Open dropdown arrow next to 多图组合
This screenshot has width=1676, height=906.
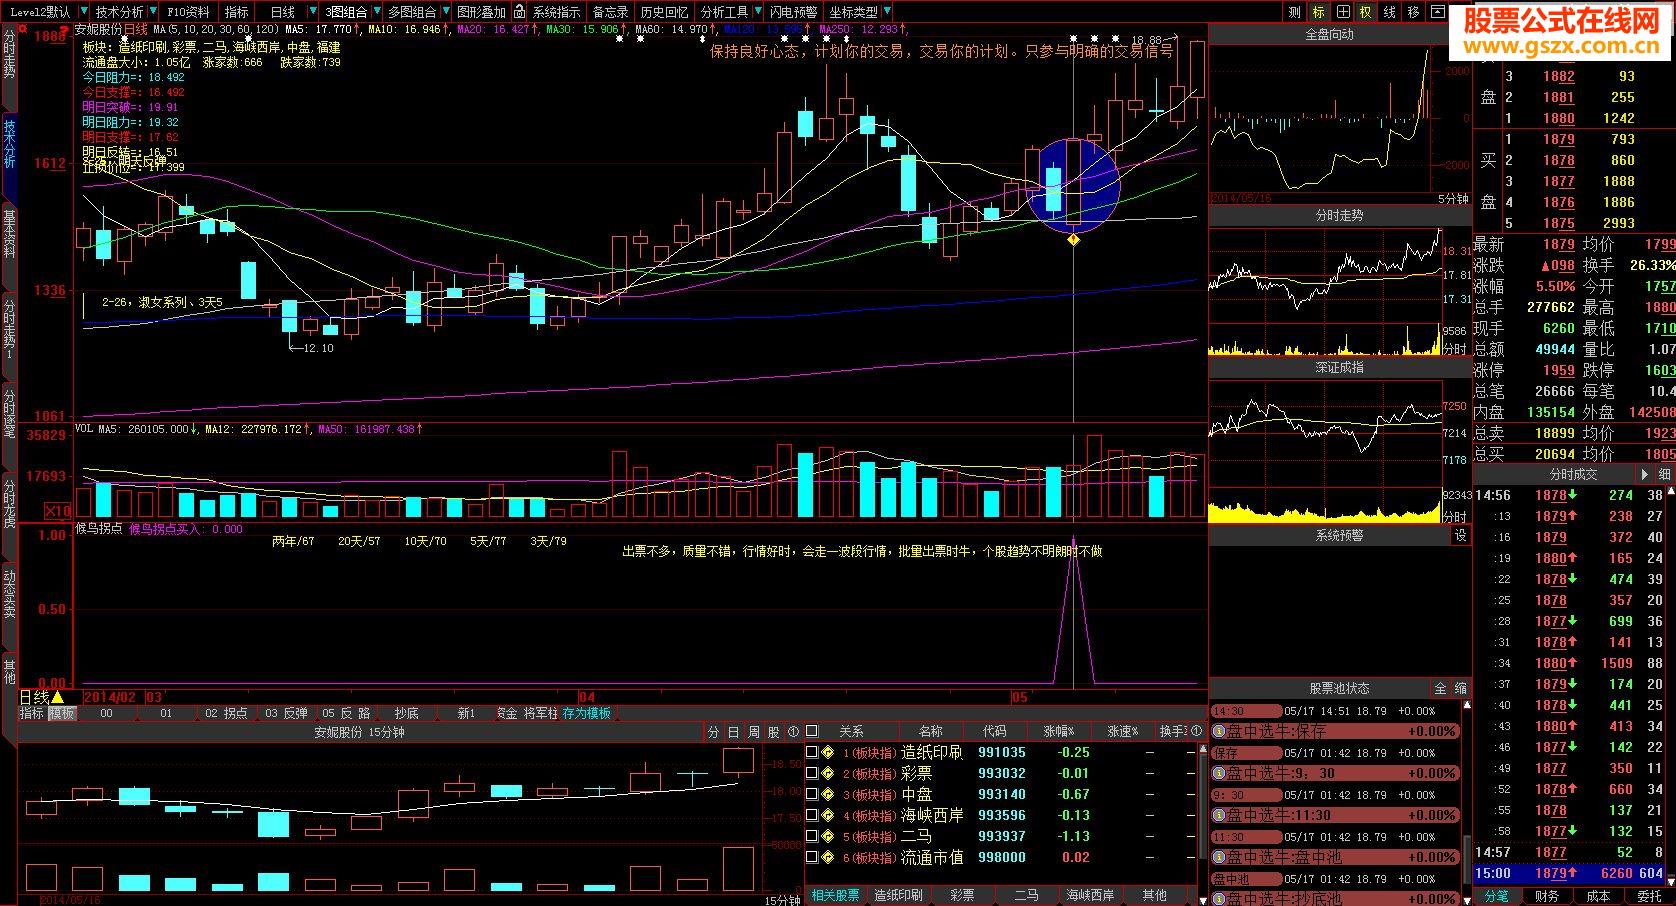coord(445,13)
